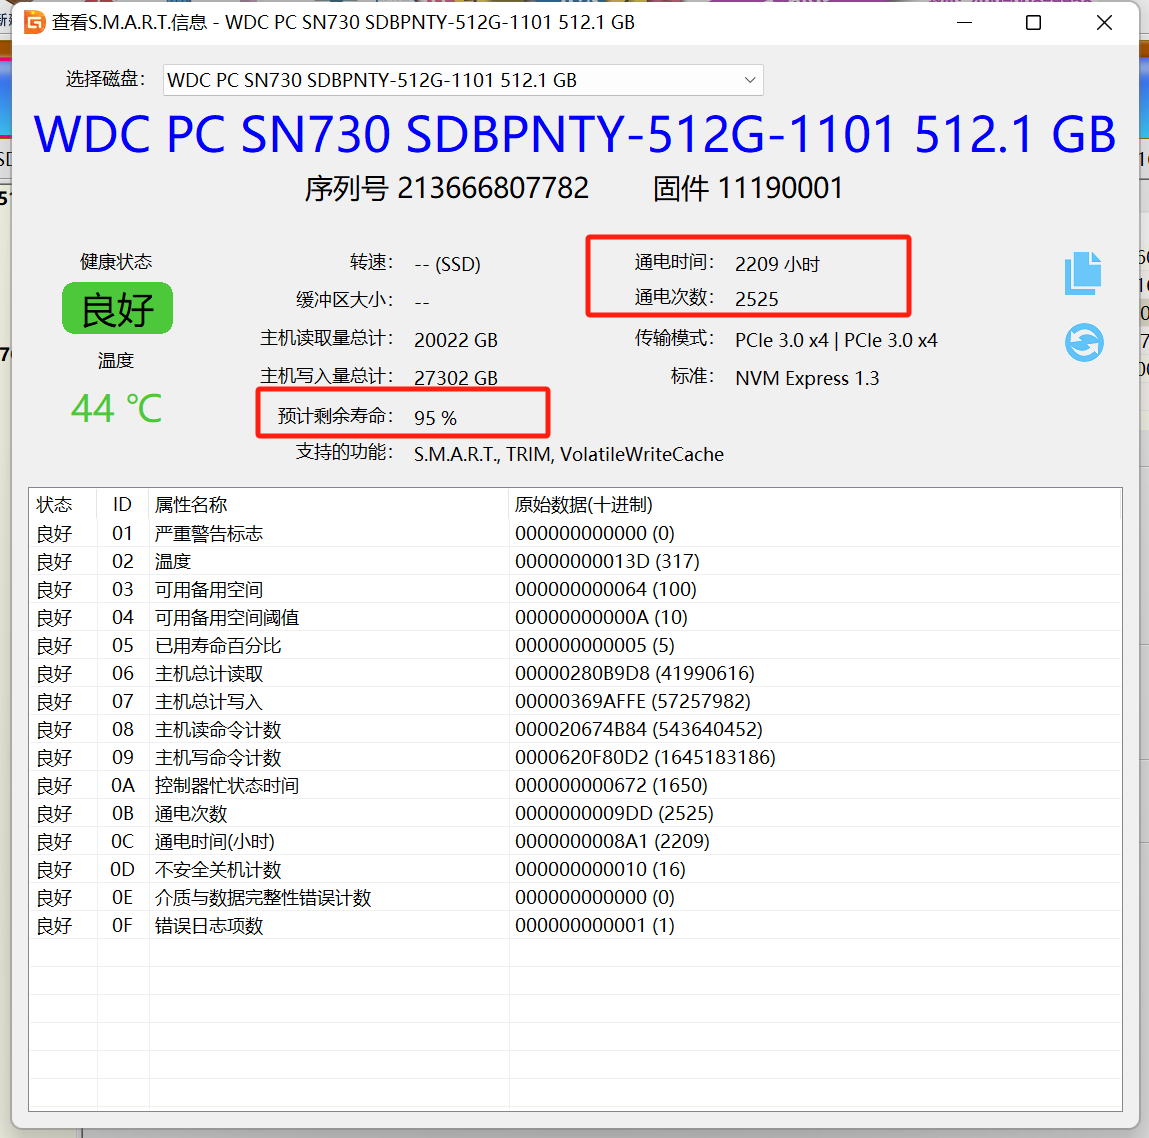Click raw value 0000620F80D2 (1645183186)
Image resolution: width=1149 pixels, height=1138 pixels.
(x=645, y=757)
